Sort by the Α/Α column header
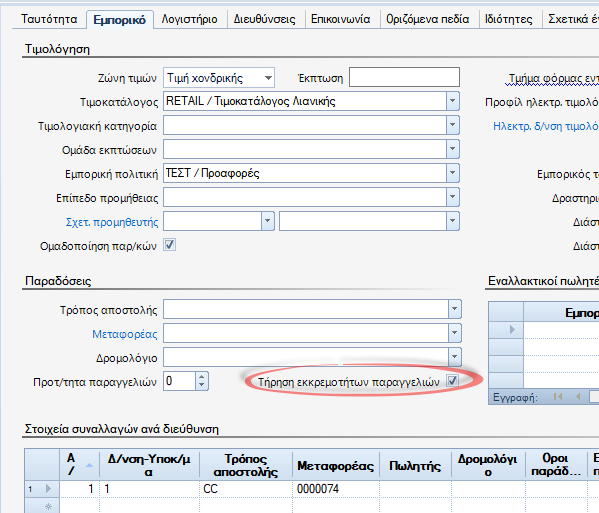The image size is (599, 513). pyautogui.click(x=79, y=464)
